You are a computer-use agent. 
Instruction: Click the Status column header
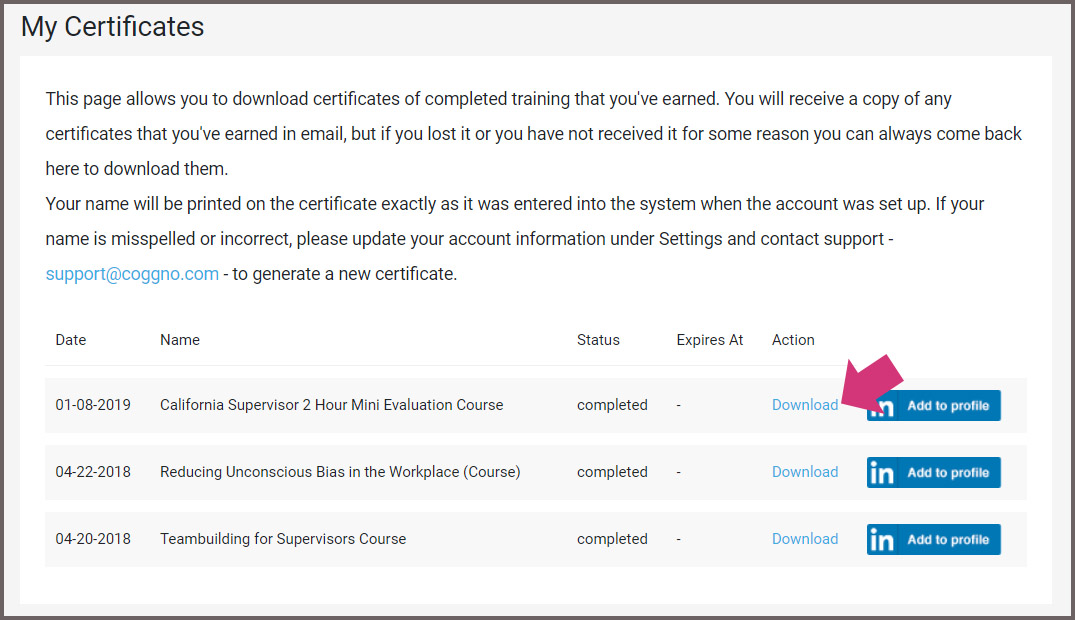point(598,340)
